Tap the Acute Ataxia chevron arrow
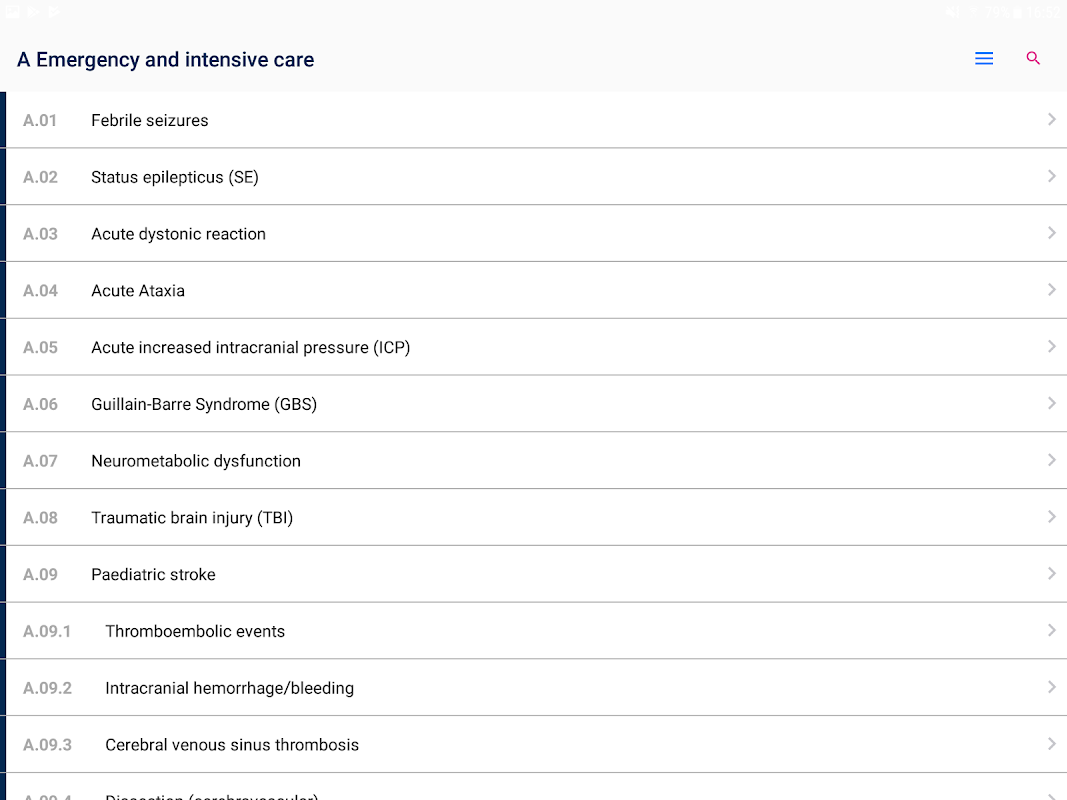This screenshot has height=800, width=1067. point(1051,290)
